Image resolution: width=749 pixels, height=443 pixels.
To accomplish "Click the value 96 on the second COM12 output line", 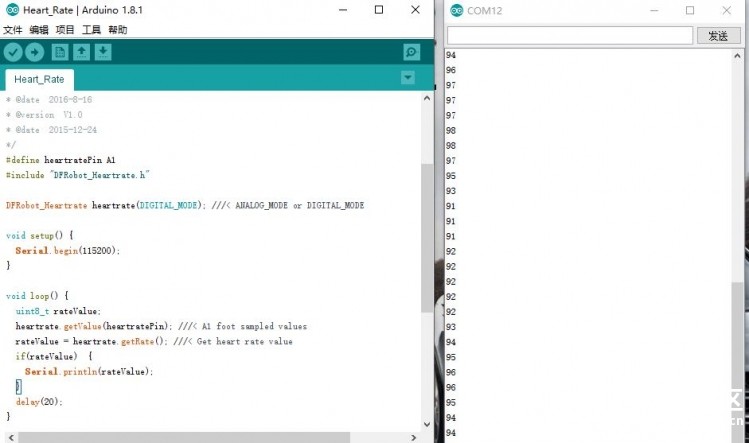I will pyautogui.click(x=451, y=70).
